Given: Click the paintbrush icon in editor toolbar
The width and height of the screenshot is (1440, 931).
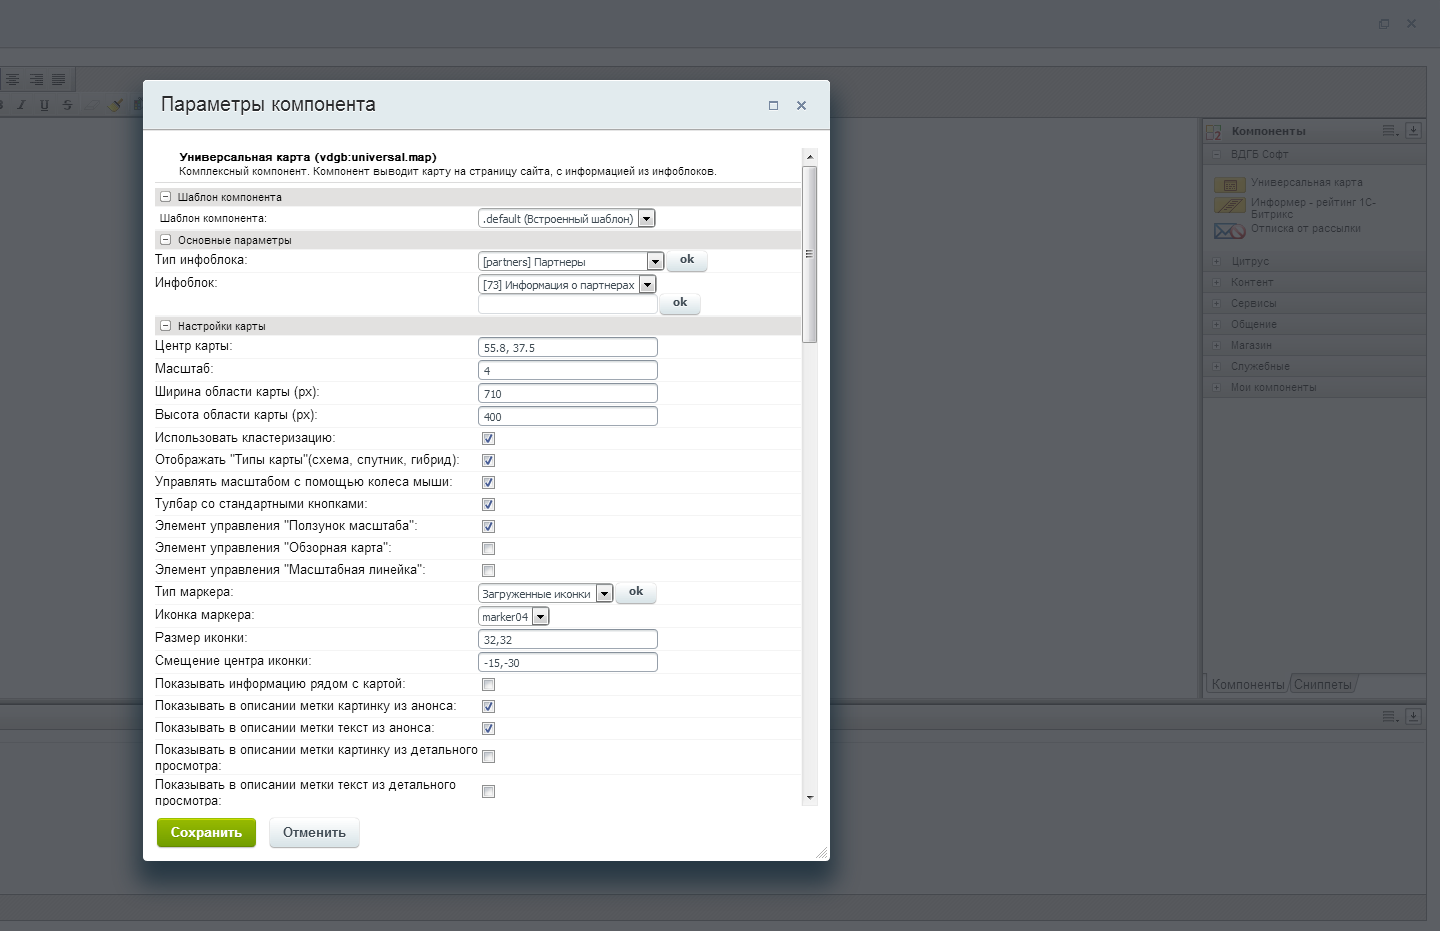Looking at the screenshot, I should pos(116,104).
